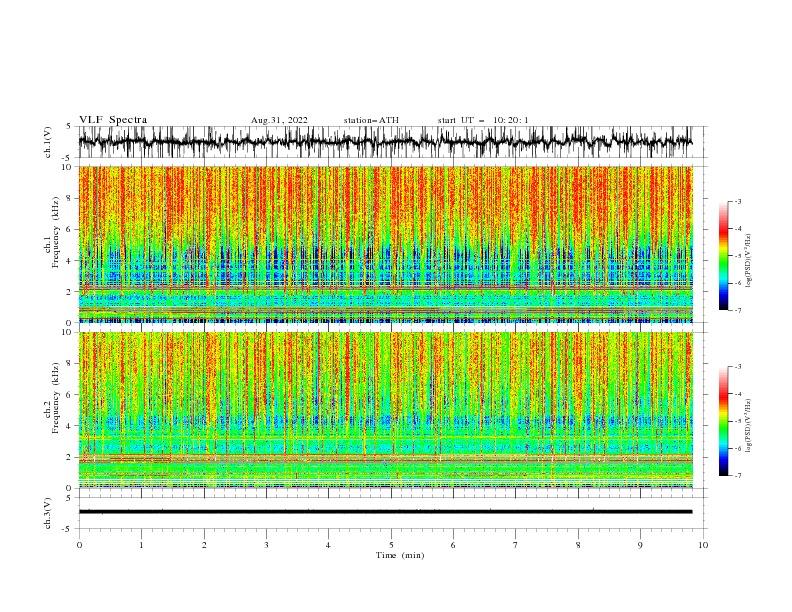Screen dimensions: 792x612
Task: Click the 'VLF Spectra' title text
Action: pos(113,120)
